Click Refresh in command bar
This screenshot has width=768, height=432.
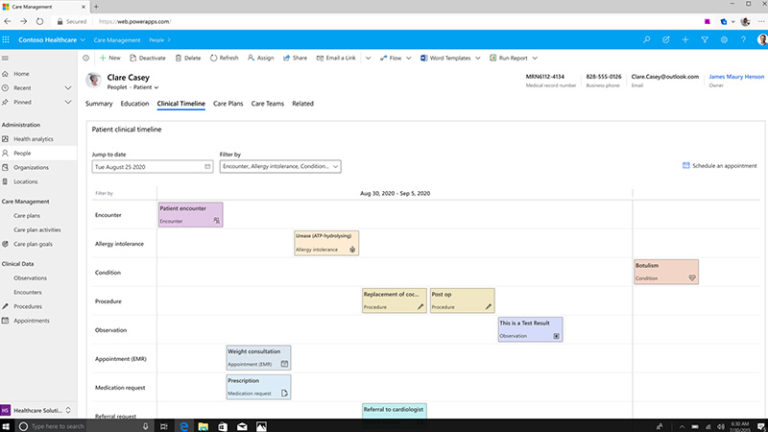point(224,58)
